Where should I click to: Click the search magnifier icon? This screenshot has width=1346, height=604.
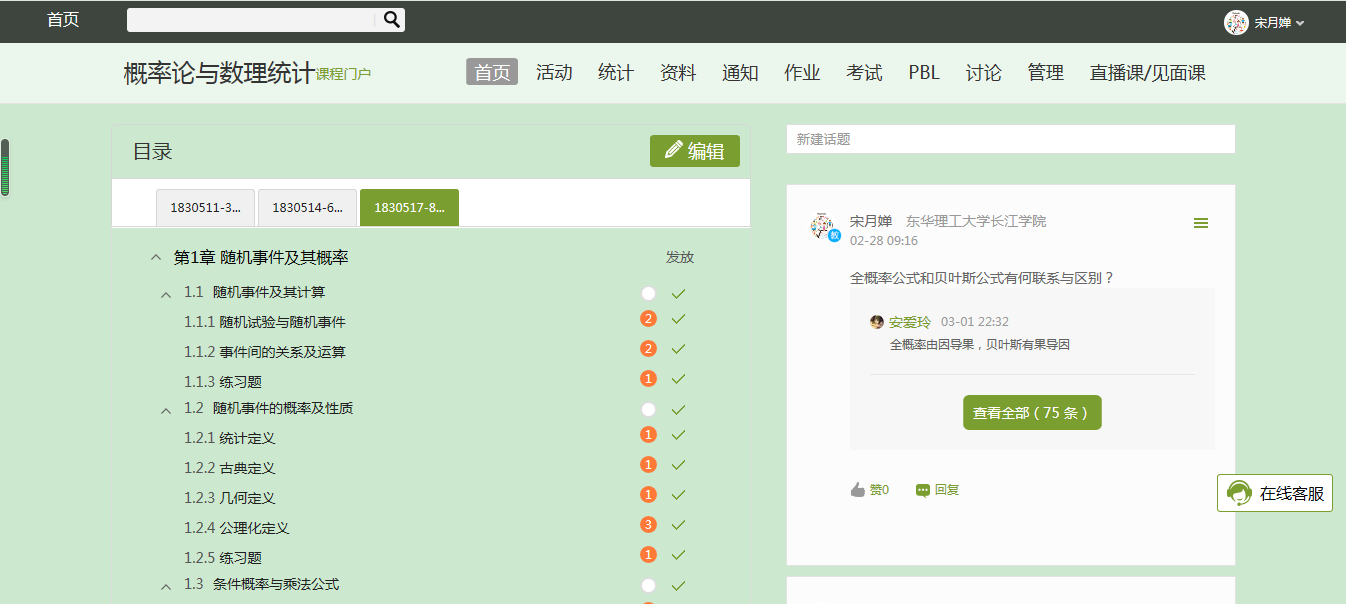392,19
